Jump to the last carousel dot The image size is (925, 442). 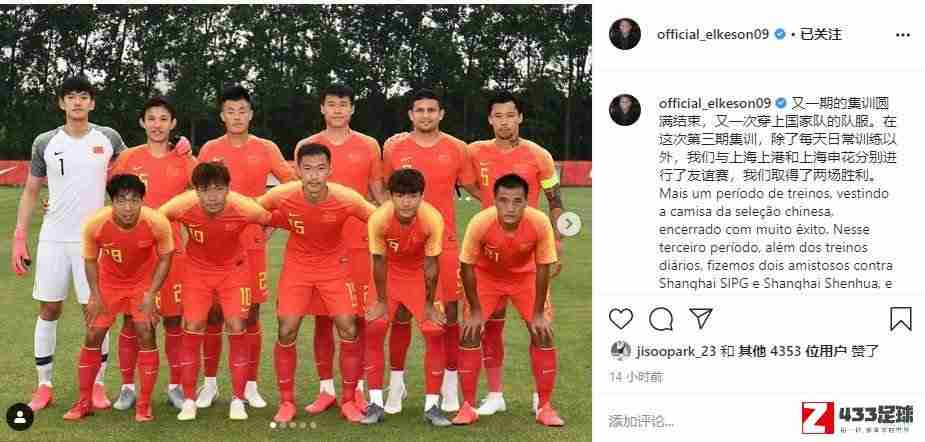[x=313, y=425]
